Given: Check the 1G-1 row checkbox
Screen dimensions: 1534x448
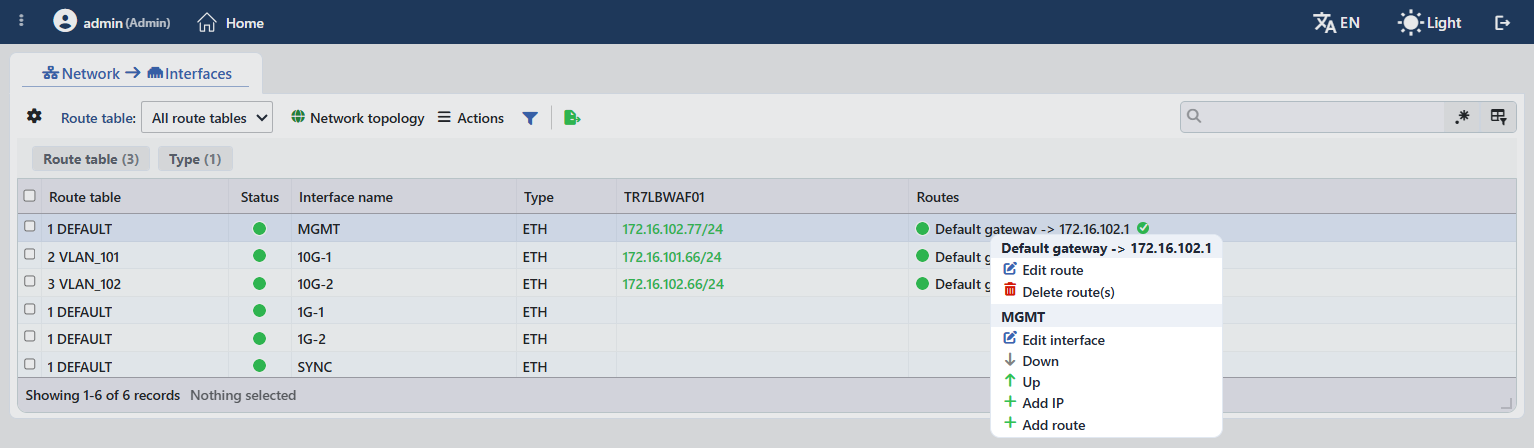Looking at the screenshot, I should 29,310.
